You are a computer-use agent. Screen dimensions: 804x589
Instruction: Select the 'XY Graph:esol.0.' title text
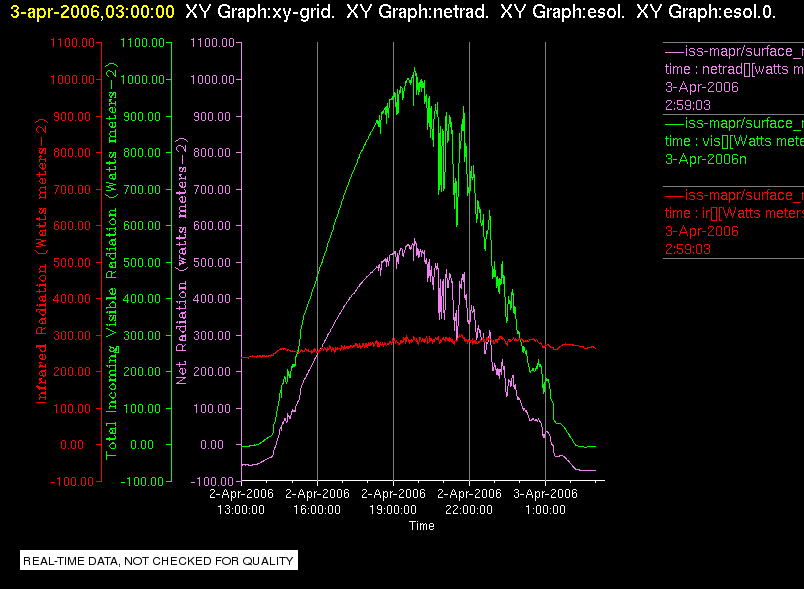[706, 11]
